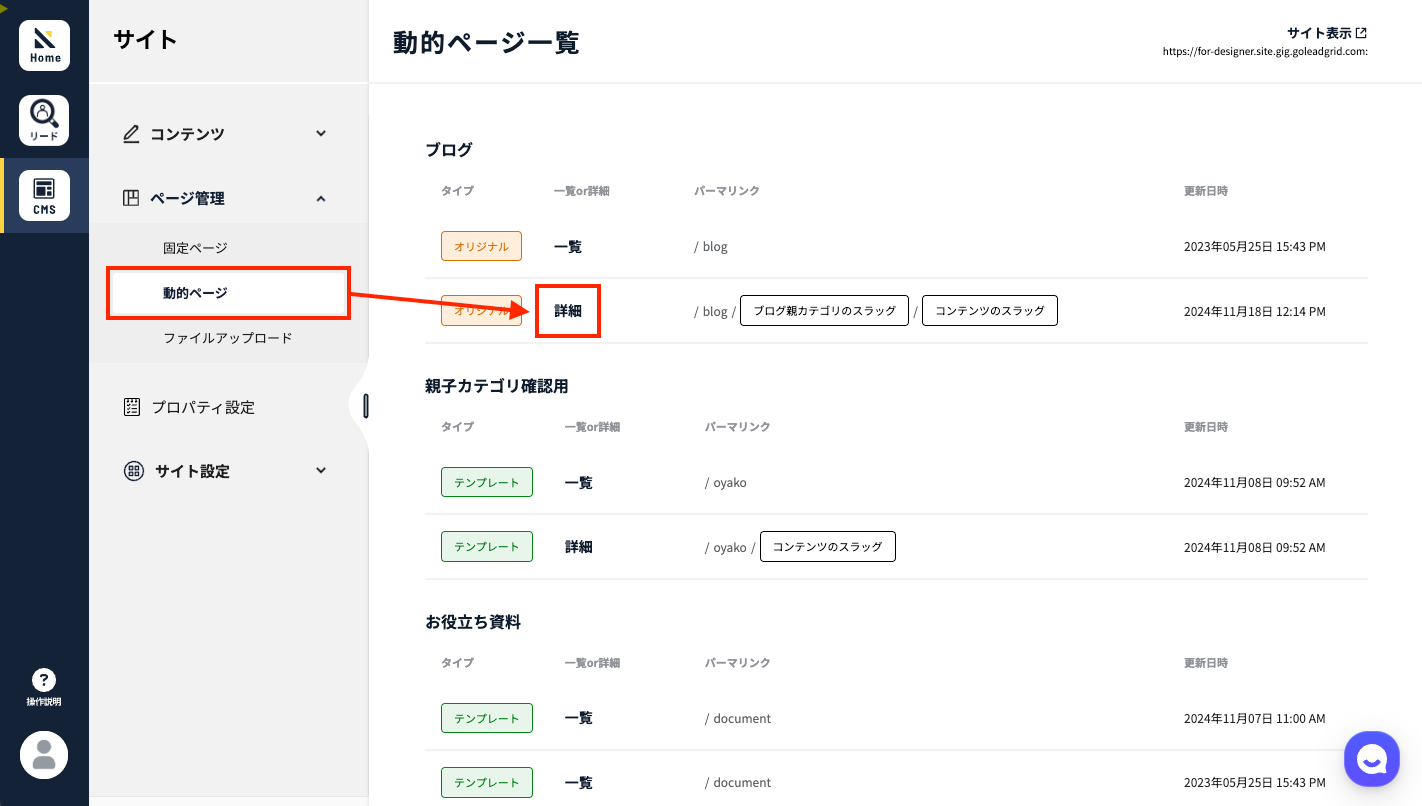This screenshot has width=1422, height=806.
Task: Click テンプレート badge in document row dated 2024年11月07日
Action: pyautogui.click(x=487, y=718)
